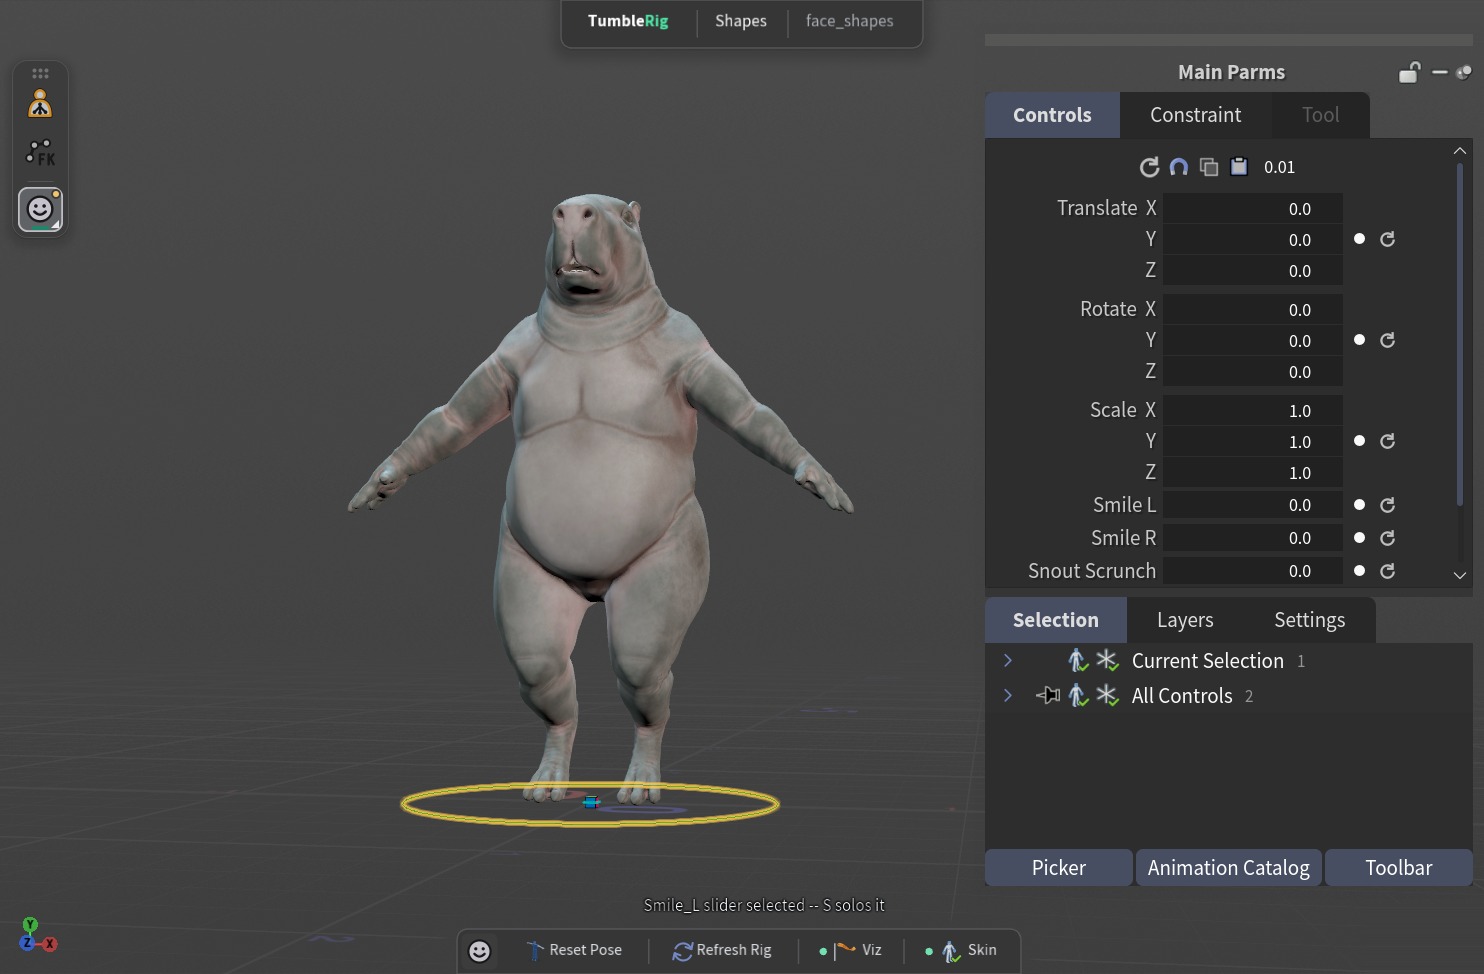Toggle the key dot for Snout Scrunch
Image resolution: width=1484 pixels, height=974 pixels.
coord(1359,571)
